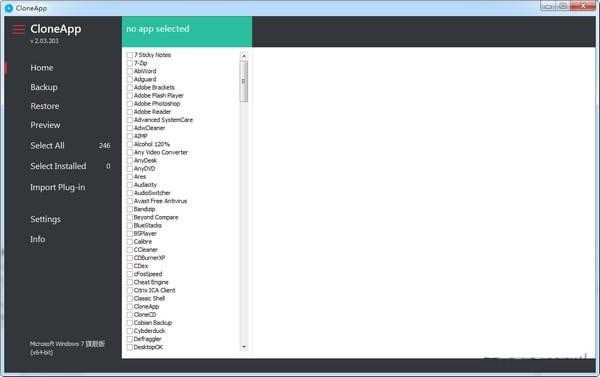Viewport: 600px width, 377px height.
Task: Tick Adobe Flash Player checkbox
Action: point(130,96)
